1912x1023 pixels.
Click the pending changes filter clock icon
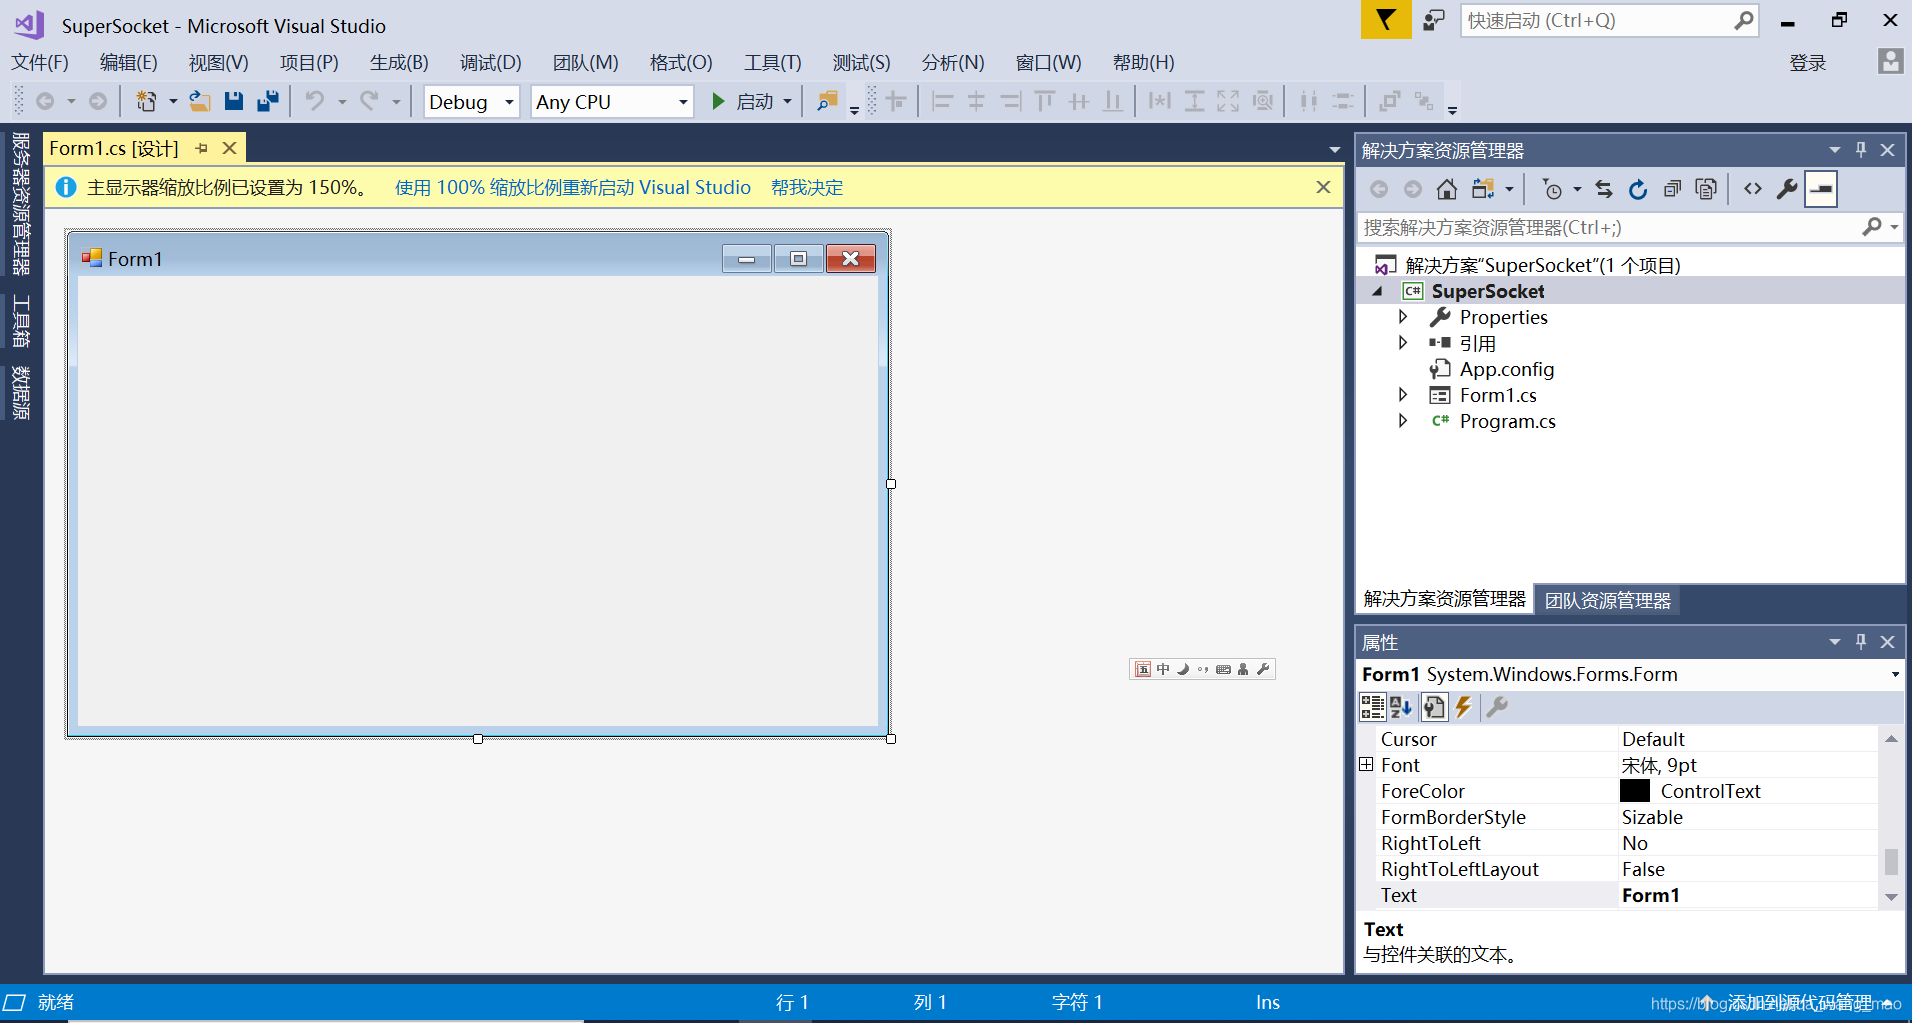coord(1552,189)
